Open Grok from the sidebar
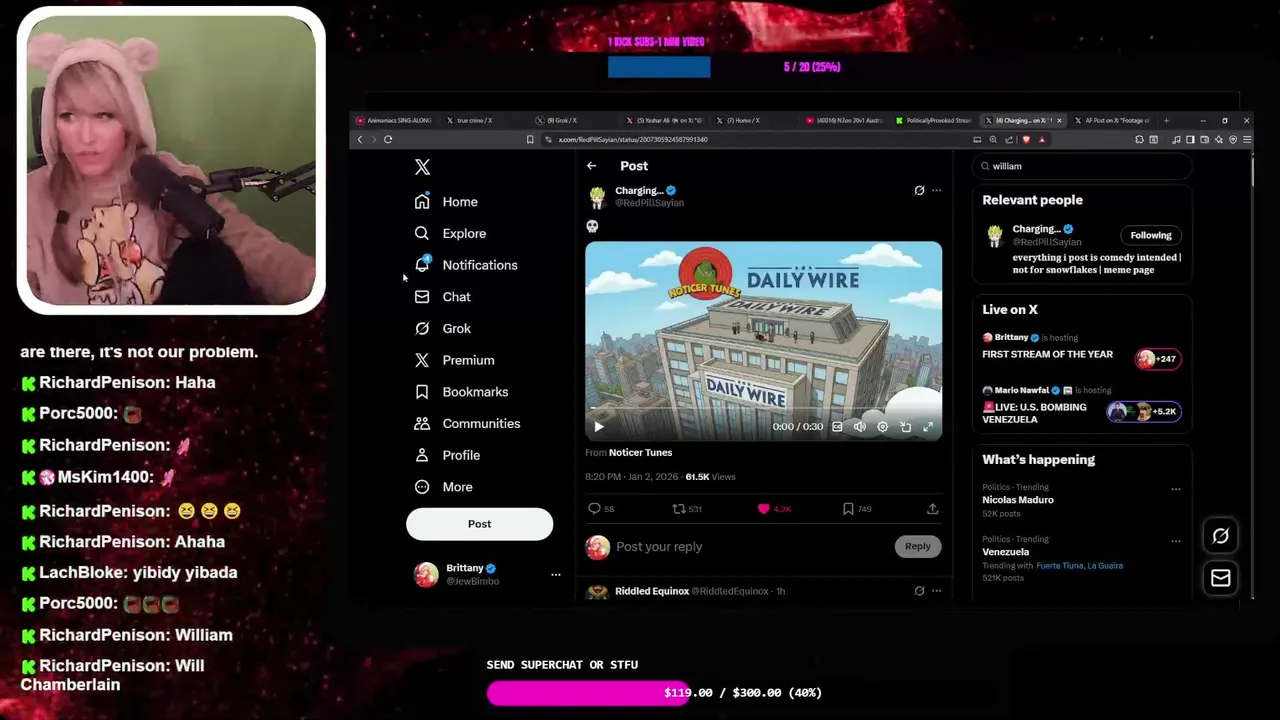1280x720 pixels. tap(442, 328)
